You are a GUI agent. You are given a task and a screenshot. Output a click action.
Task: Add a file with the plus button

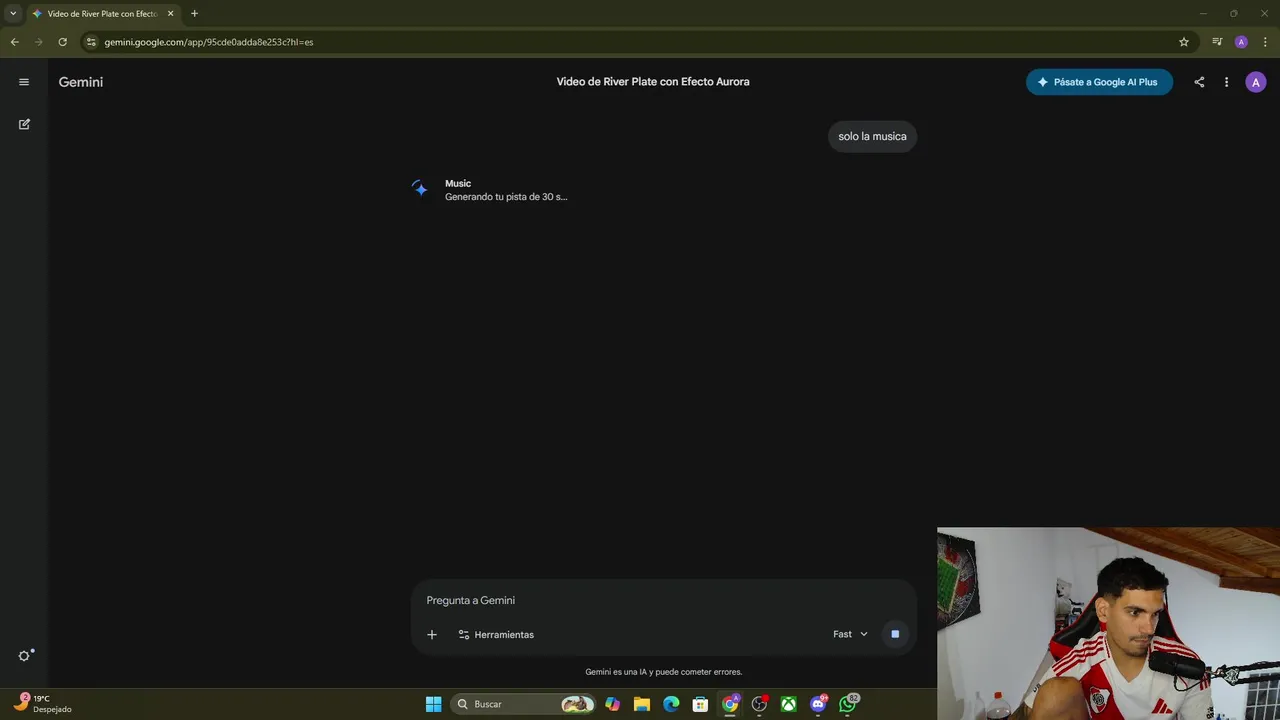432,634
